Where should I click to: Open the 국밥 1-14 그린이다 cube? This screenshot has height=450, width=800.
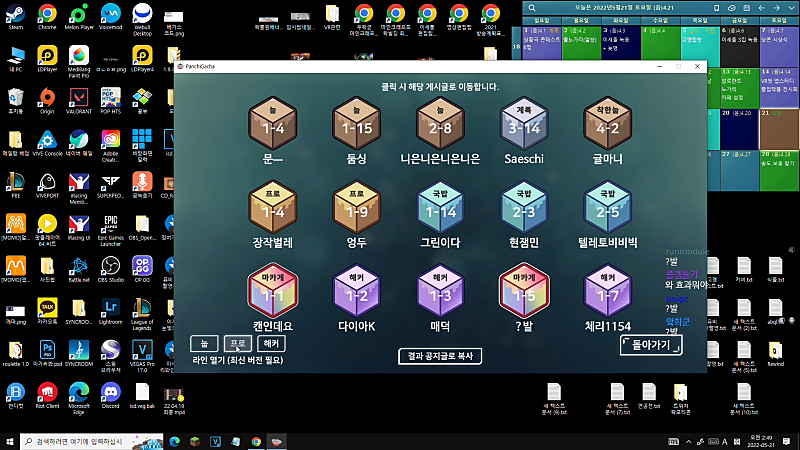(440, 207)
